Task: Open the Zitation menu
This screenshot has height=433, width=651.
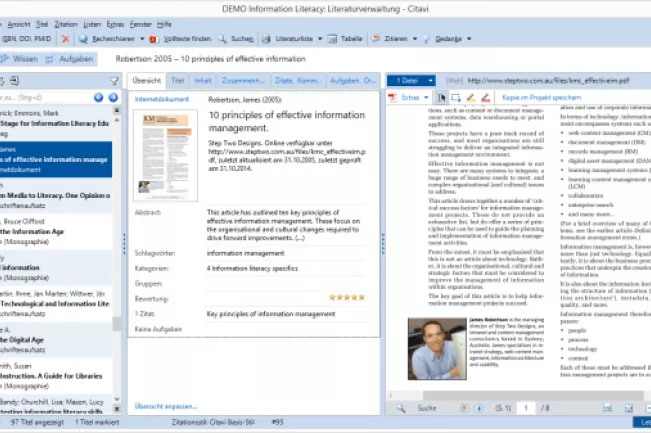Action: click(x=66, y=24)
